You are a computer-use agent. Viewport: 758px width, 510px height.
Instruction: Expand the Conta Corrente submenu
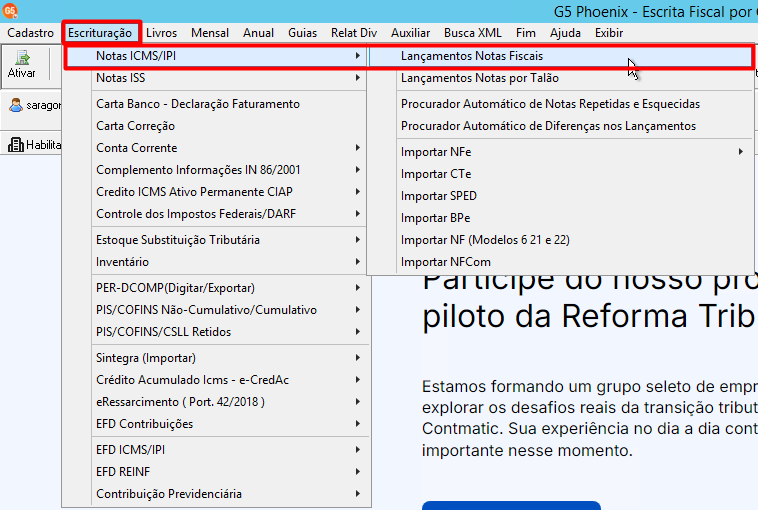click(216, 148)
